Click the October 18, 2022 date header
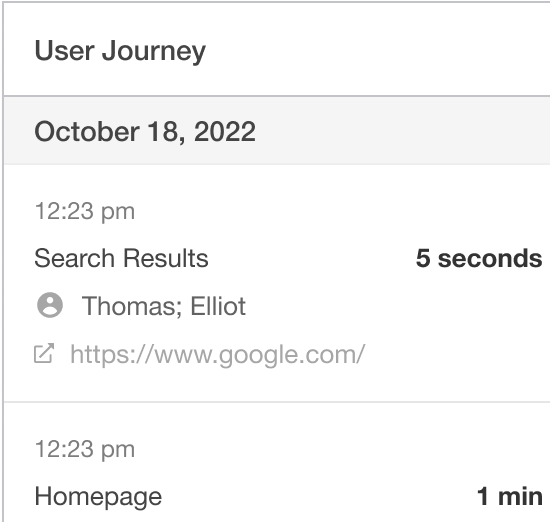The width and height of the screenshot is (550, 522). pos(145,131)
